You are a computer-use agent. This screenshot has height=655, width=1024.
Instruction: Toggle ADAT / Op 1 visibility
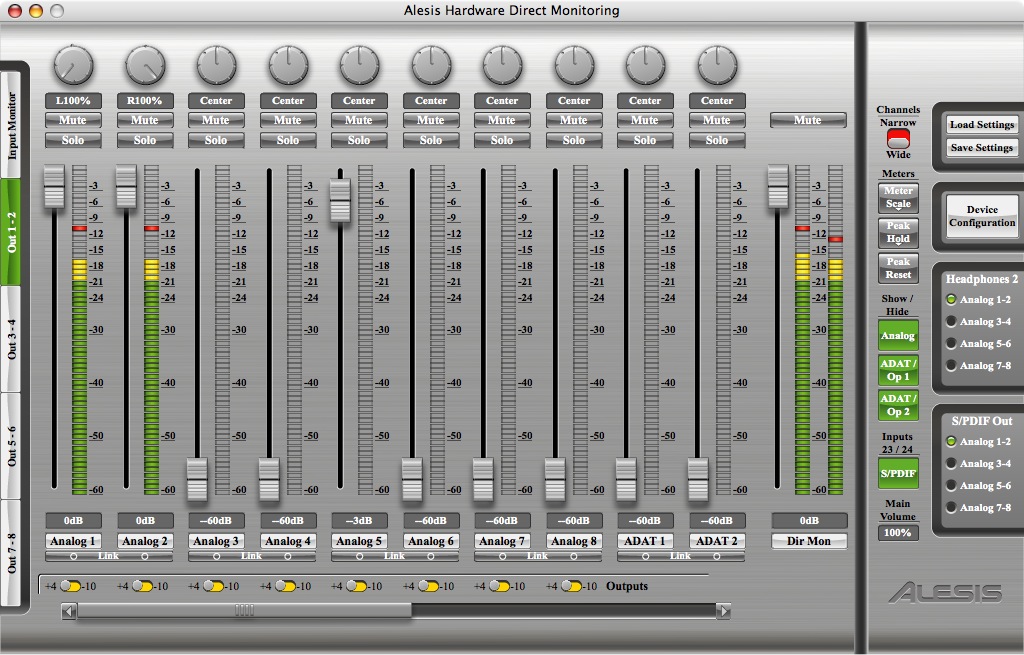tap(899, 370)
